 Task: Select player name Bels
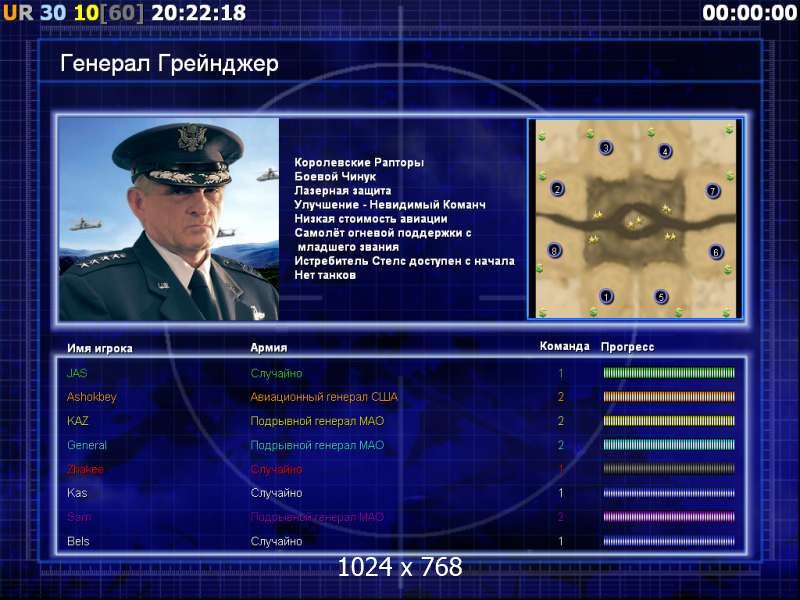point(78,541)
